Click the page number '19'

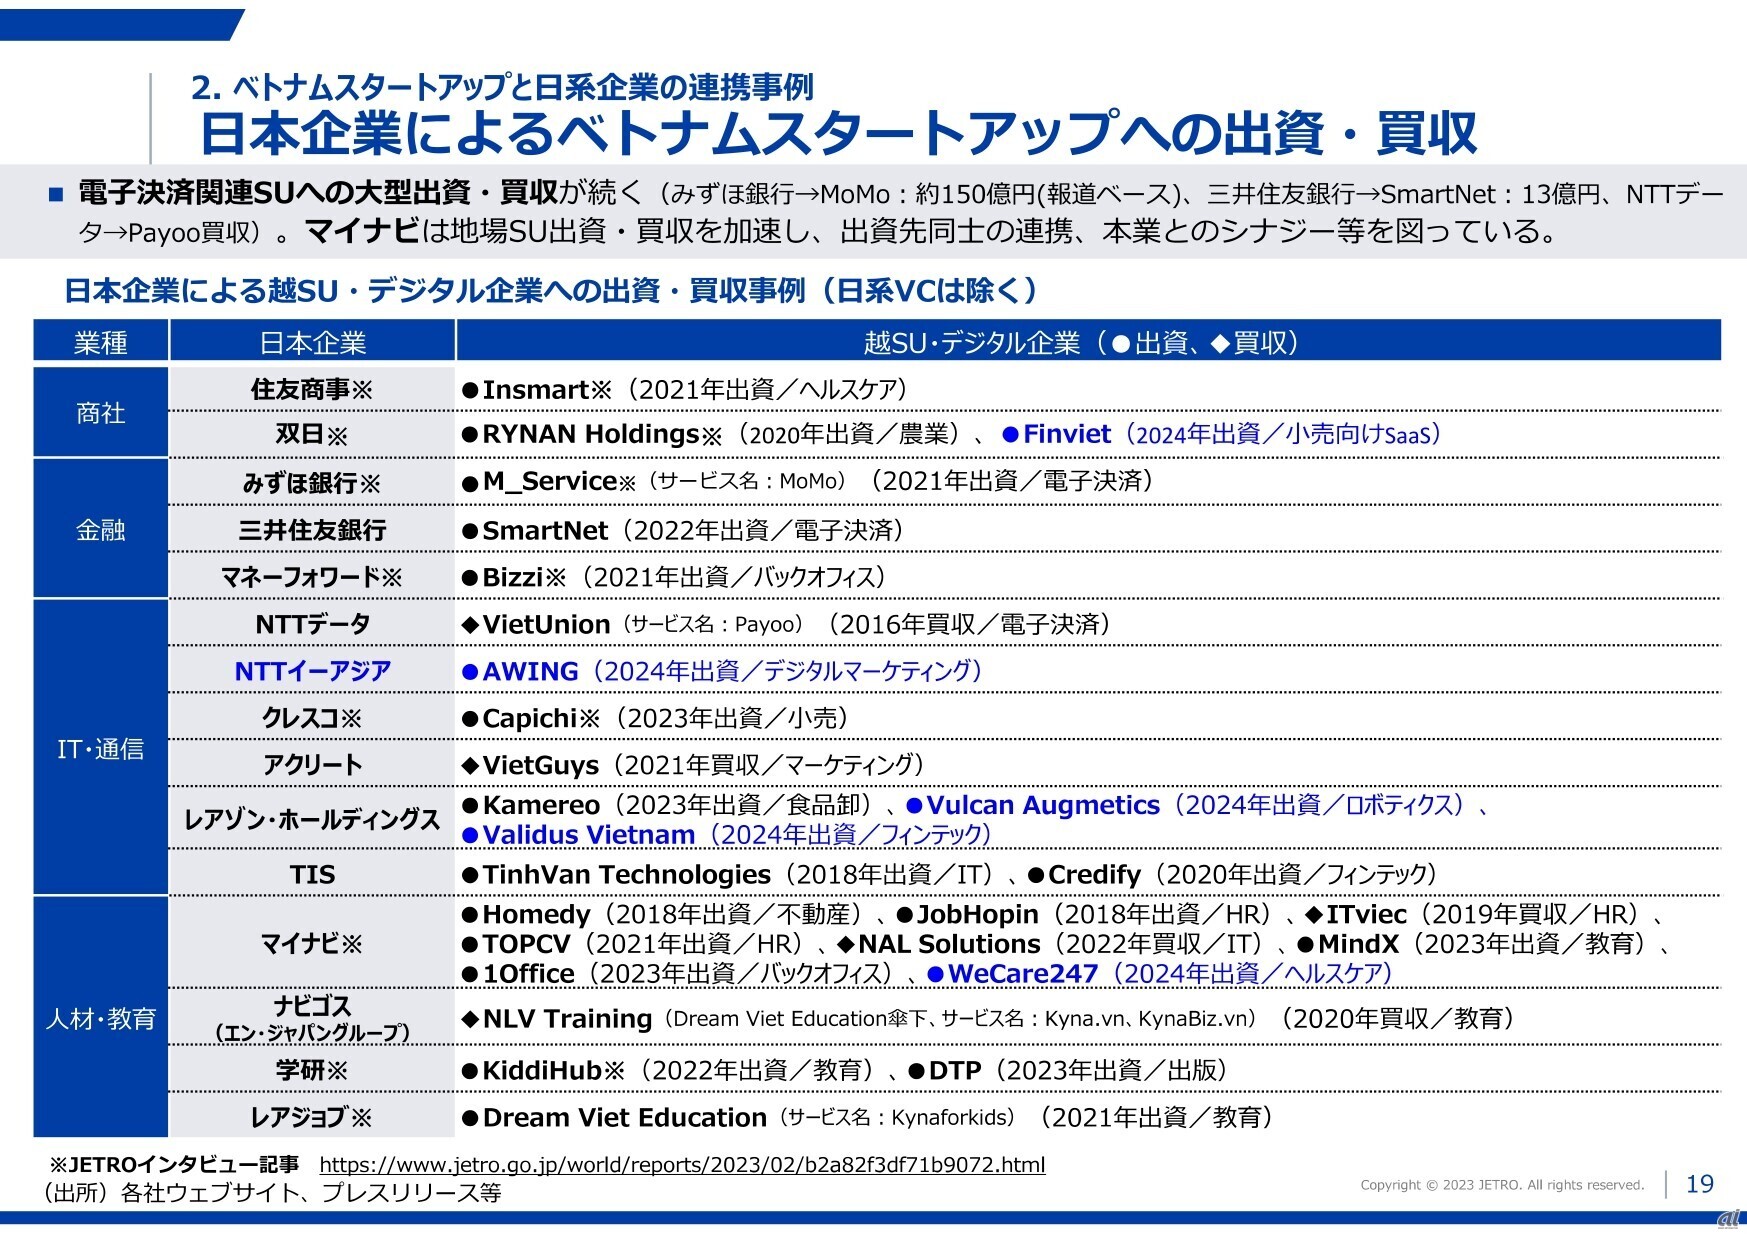[x=1700, y=1184]
